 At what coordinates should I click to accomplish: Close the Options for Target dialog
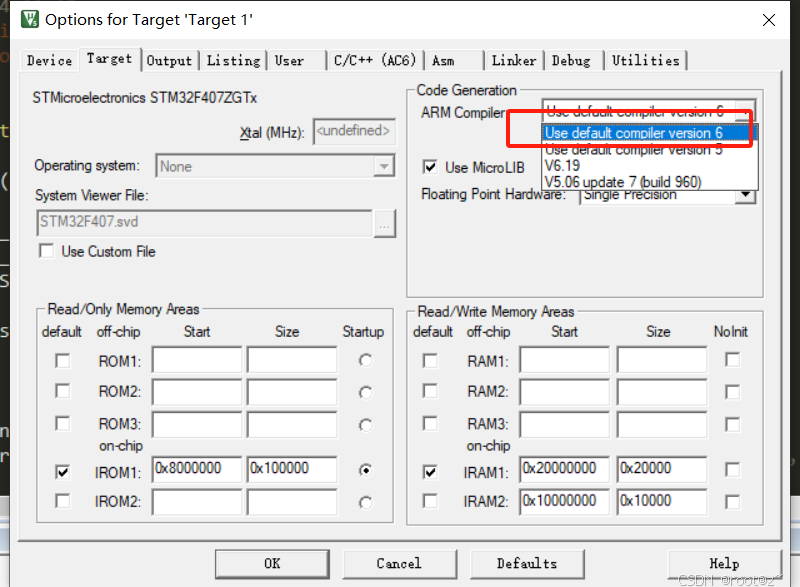(x=769, y=20)
